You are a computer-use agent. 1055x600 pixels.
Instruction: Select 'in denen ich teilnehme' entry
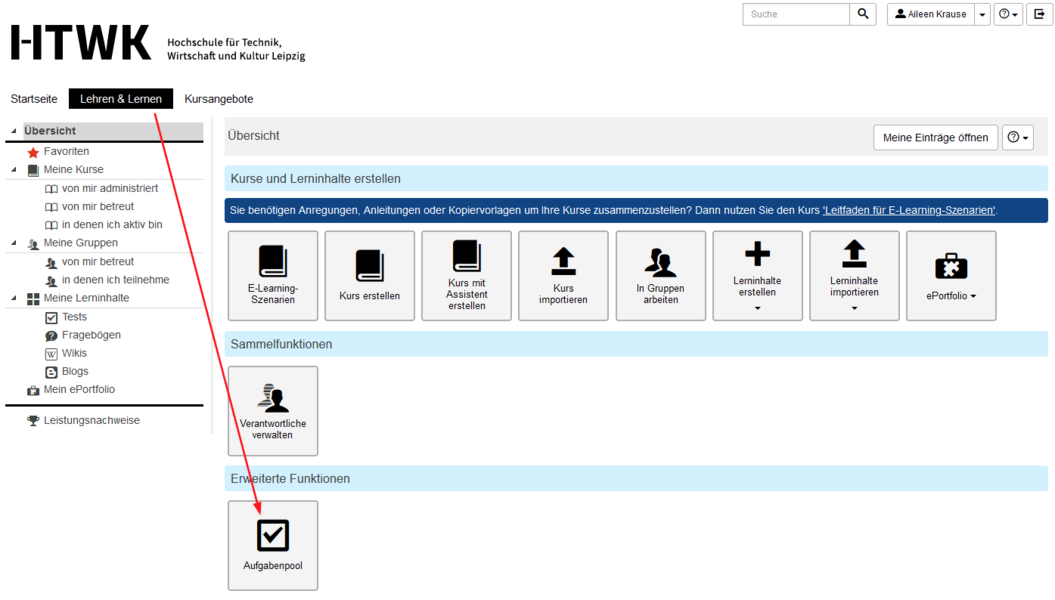coord(115,280)
